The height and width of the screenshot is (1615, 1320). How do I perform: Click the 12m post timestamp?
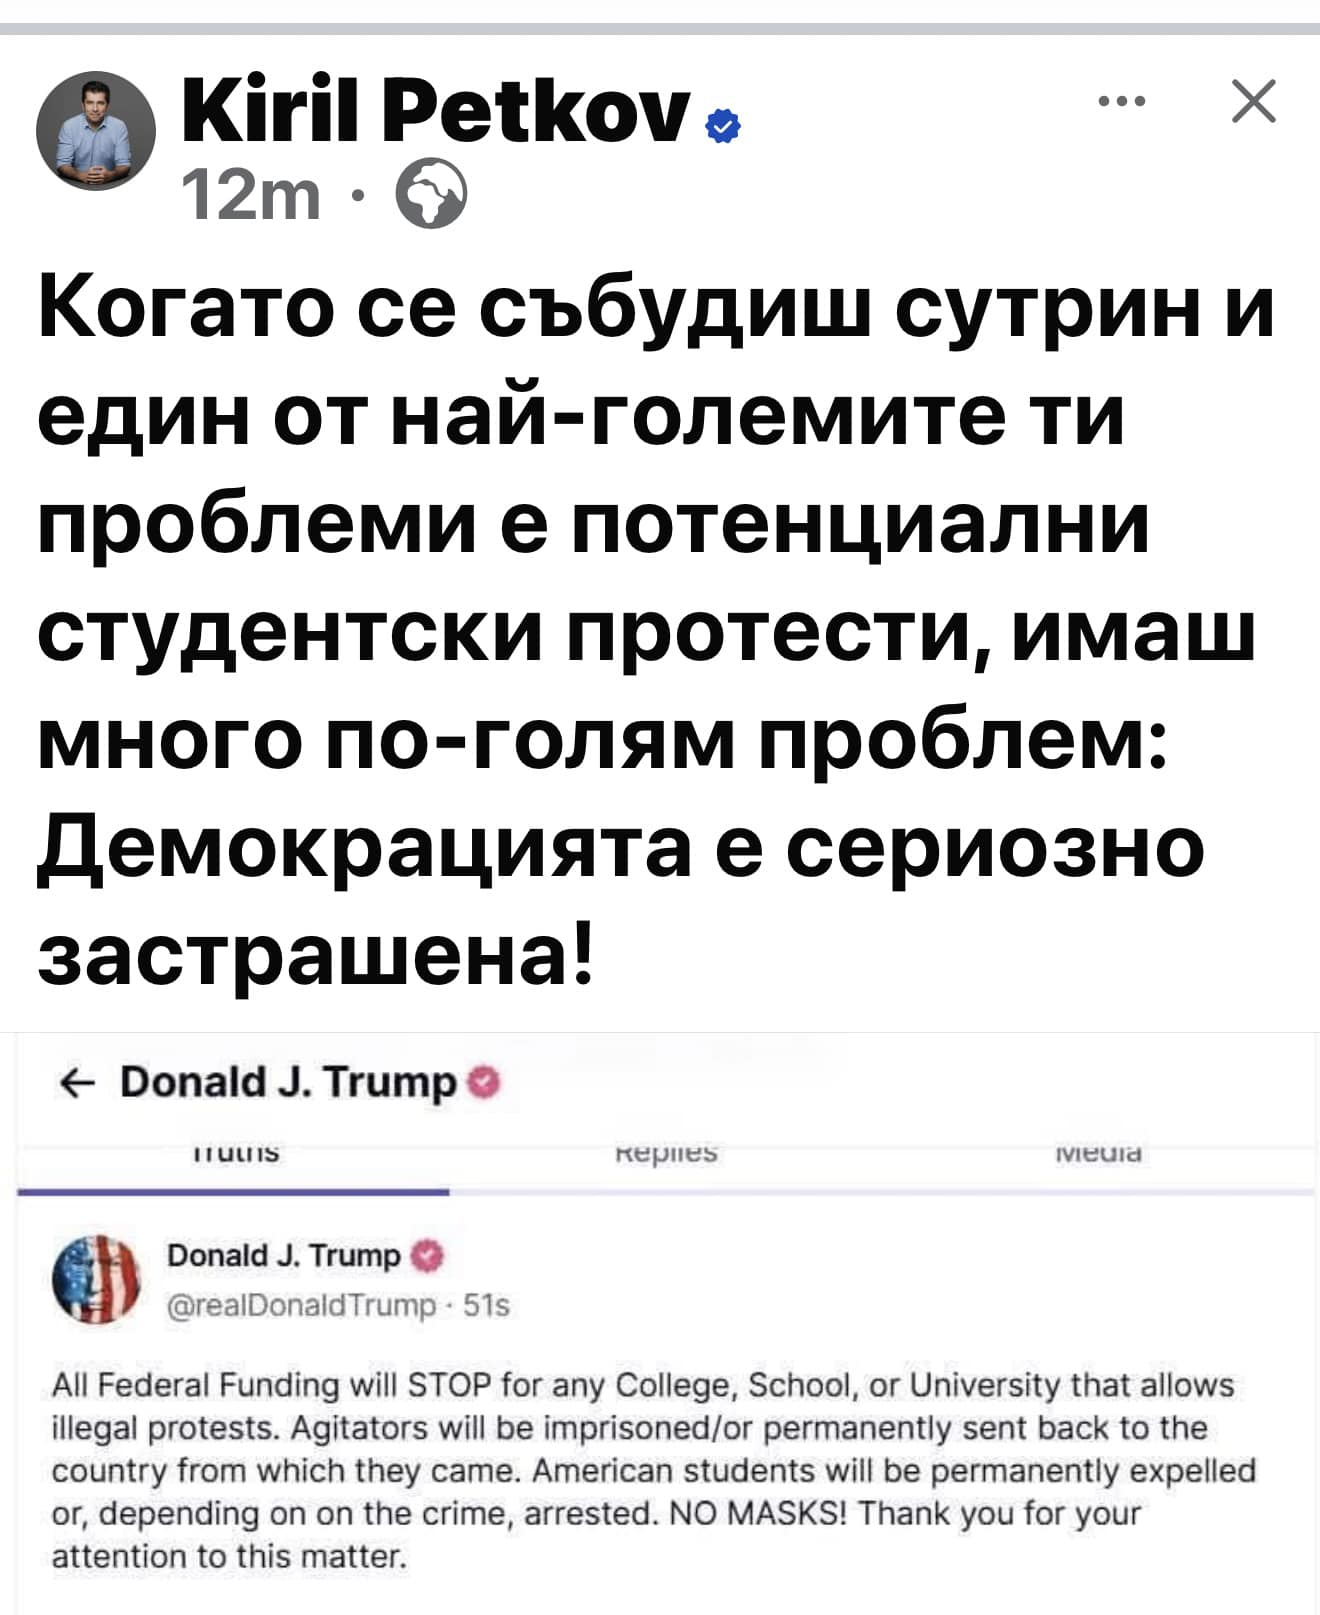[x=251, y=196]
